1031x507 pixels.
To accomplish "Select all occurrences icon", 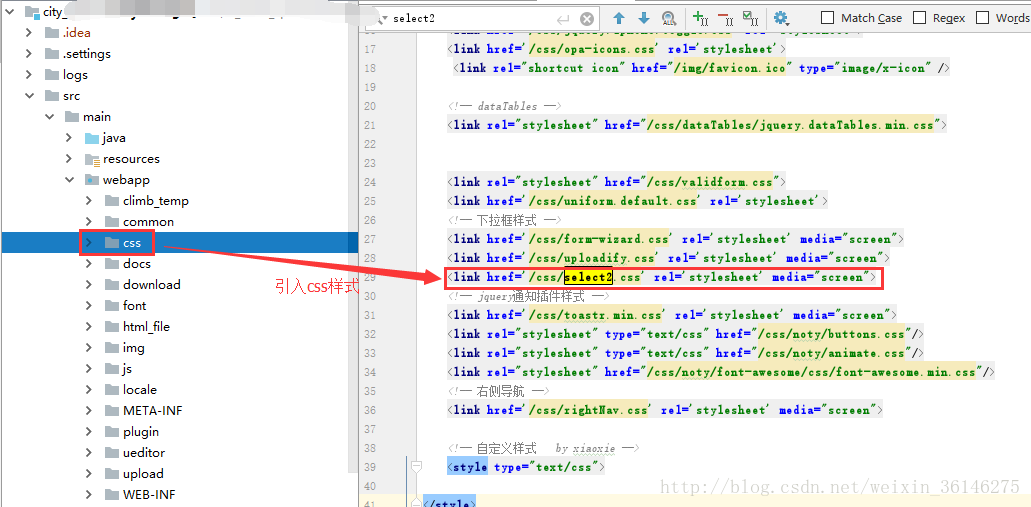I will [x=750, y=18].
